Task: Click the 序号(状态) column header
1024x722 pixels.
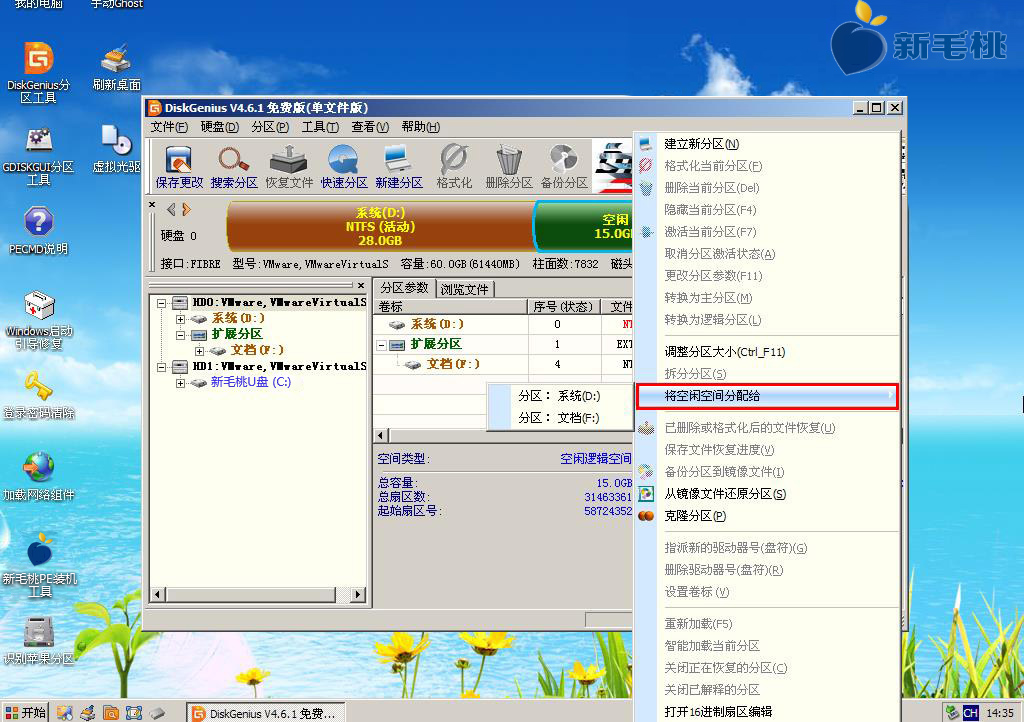Action: 564,306
